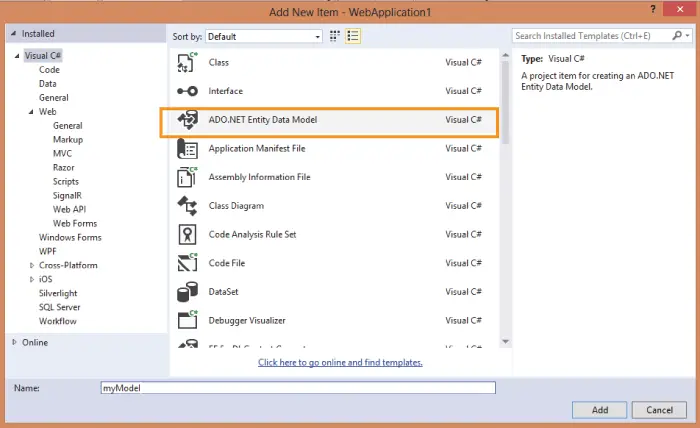Screen dimensions: 700x428
Task: Select the Class template icon
Action: (187, 62)
